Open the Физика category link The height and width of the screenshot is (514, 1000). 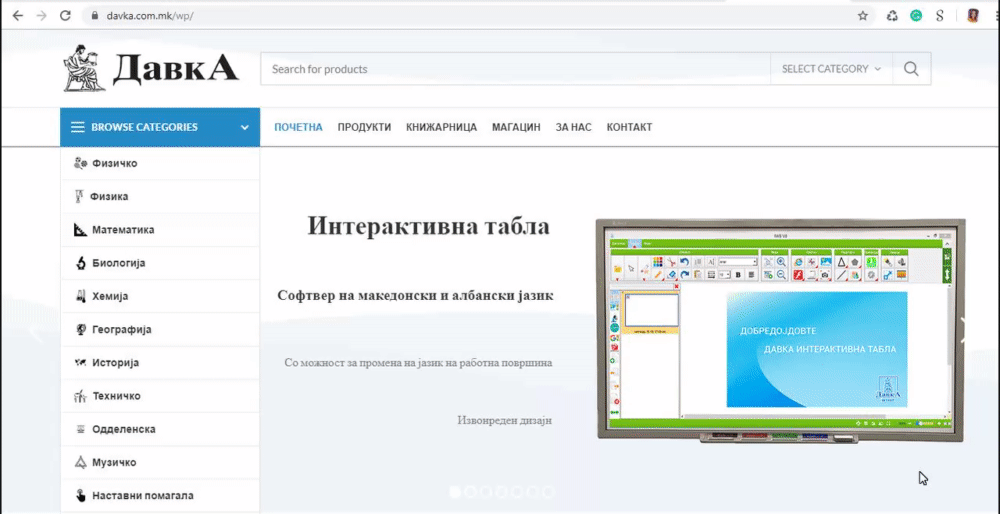tap(109, 196)
